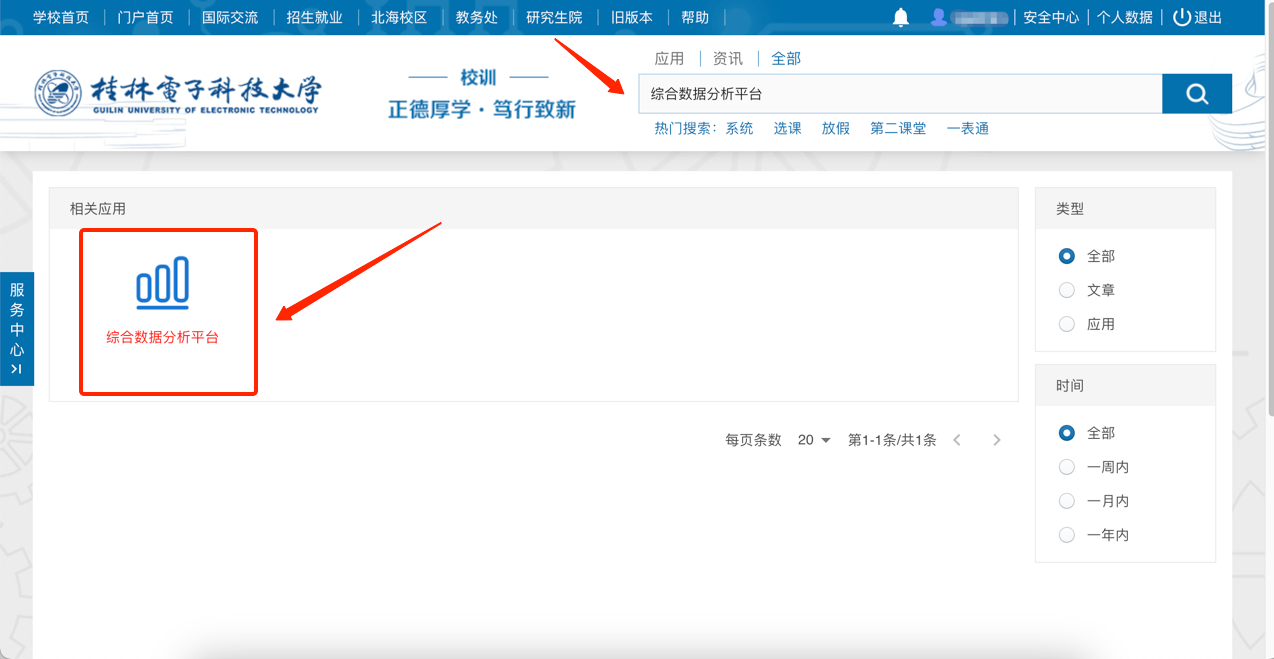The height and width of the screenshot is (659, 1274).
Task: Open the 安全中心 link
Action: click(1051, 17)
